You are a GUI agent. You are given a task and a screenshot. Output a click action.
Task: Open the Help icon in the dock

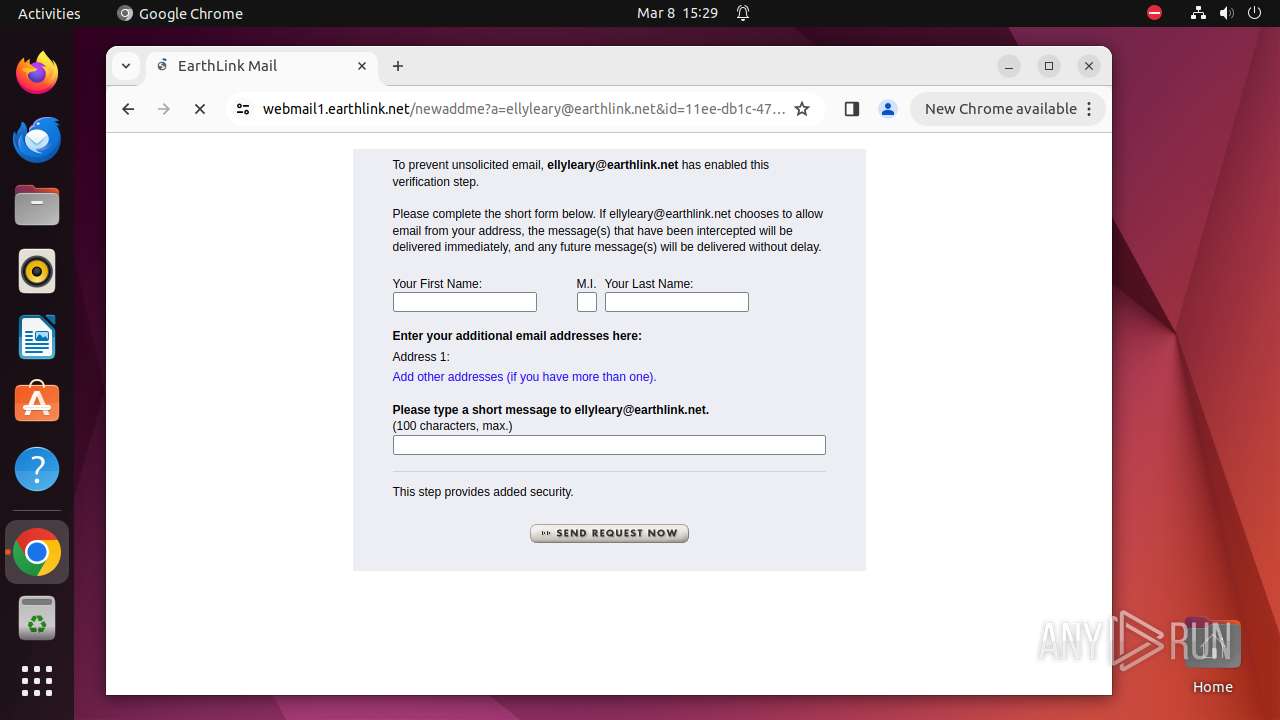(37, 469)
